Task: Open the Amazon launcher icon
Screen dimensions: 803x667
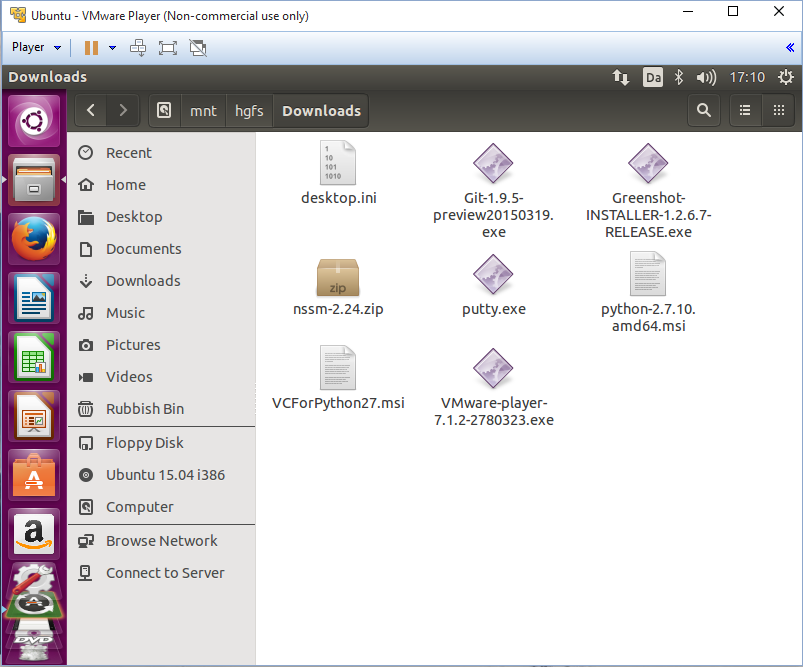Action: coord(34,533)
